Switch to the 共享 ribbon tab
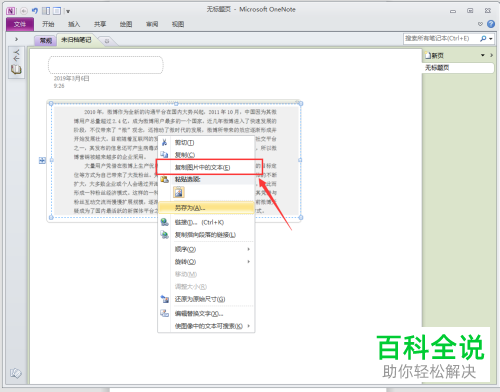The width and height of the screenshot is (500, 392). point(100,24)
